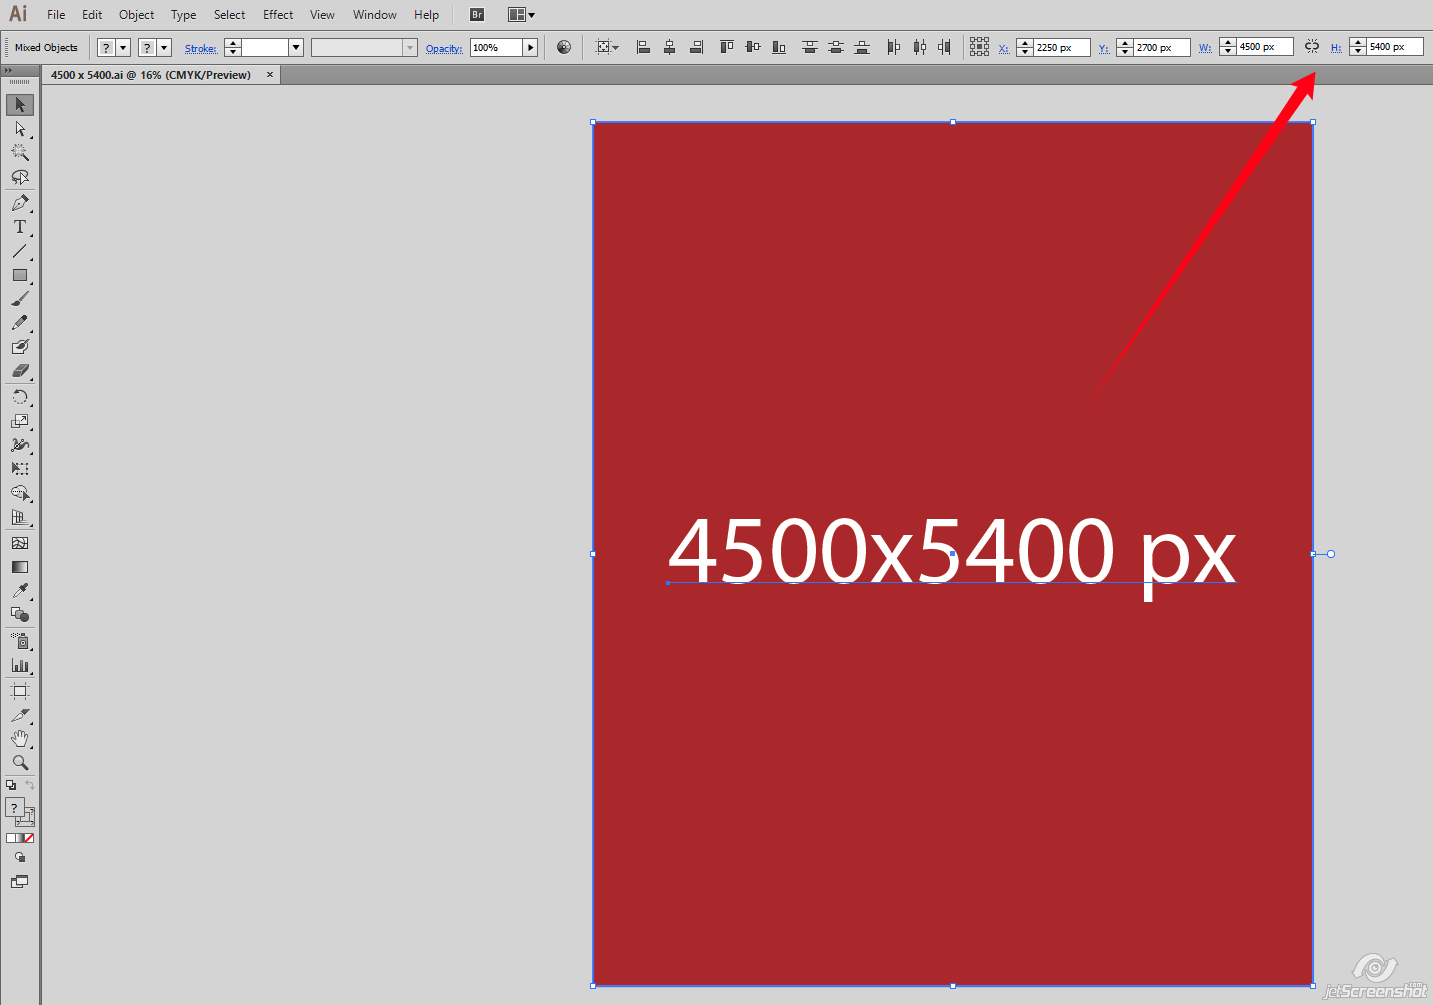The image size is (1433, 1005).
Task: Open the Fill color dropdown
Action: [x=123, y=48]
